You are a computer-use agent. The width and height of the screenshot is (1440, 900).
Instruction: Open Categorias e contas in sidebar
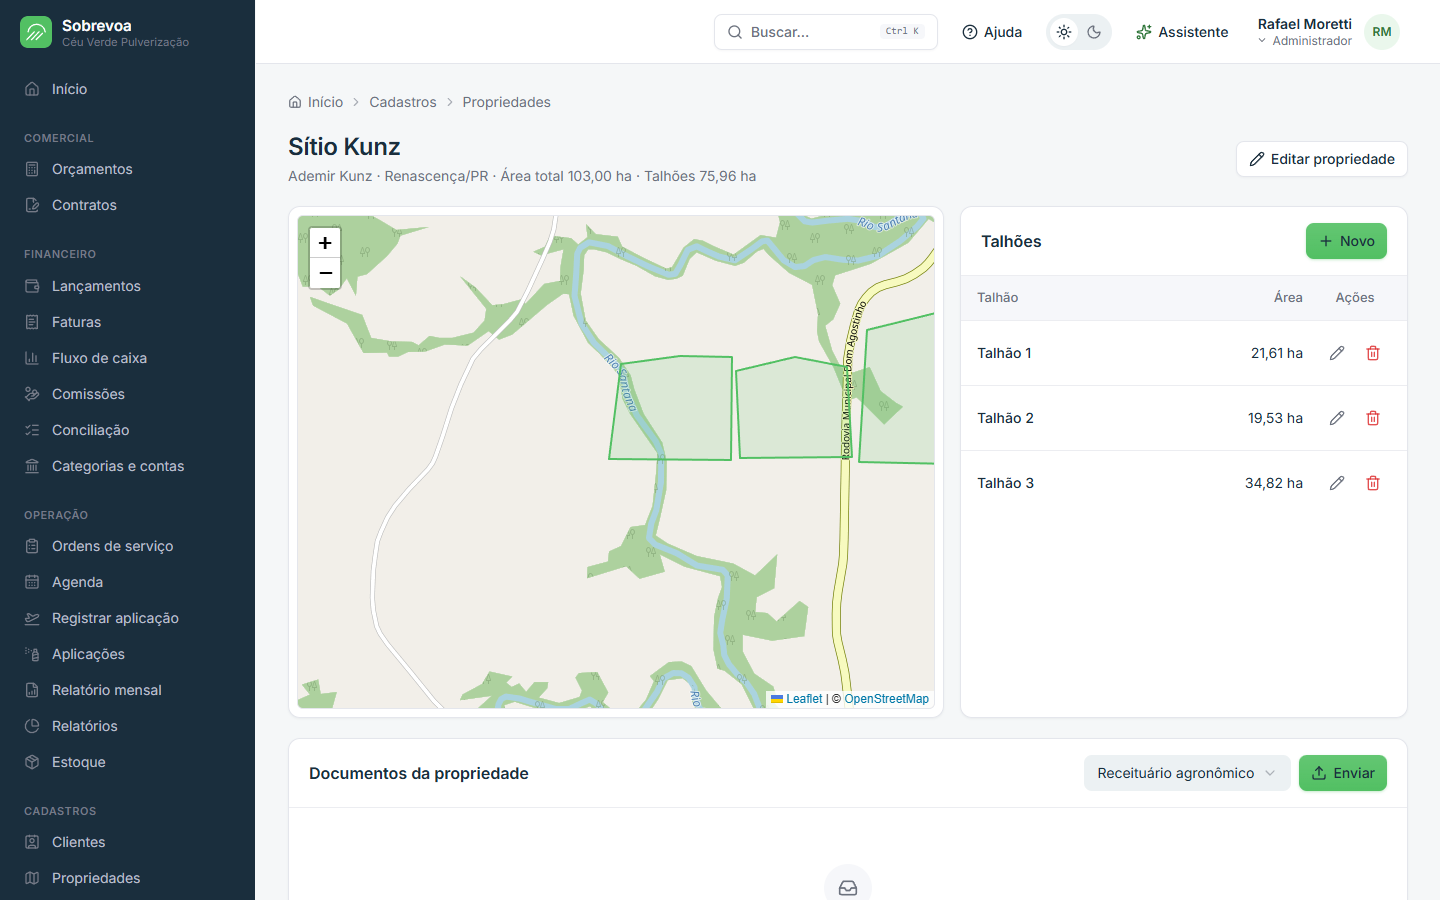coord(127,466)
